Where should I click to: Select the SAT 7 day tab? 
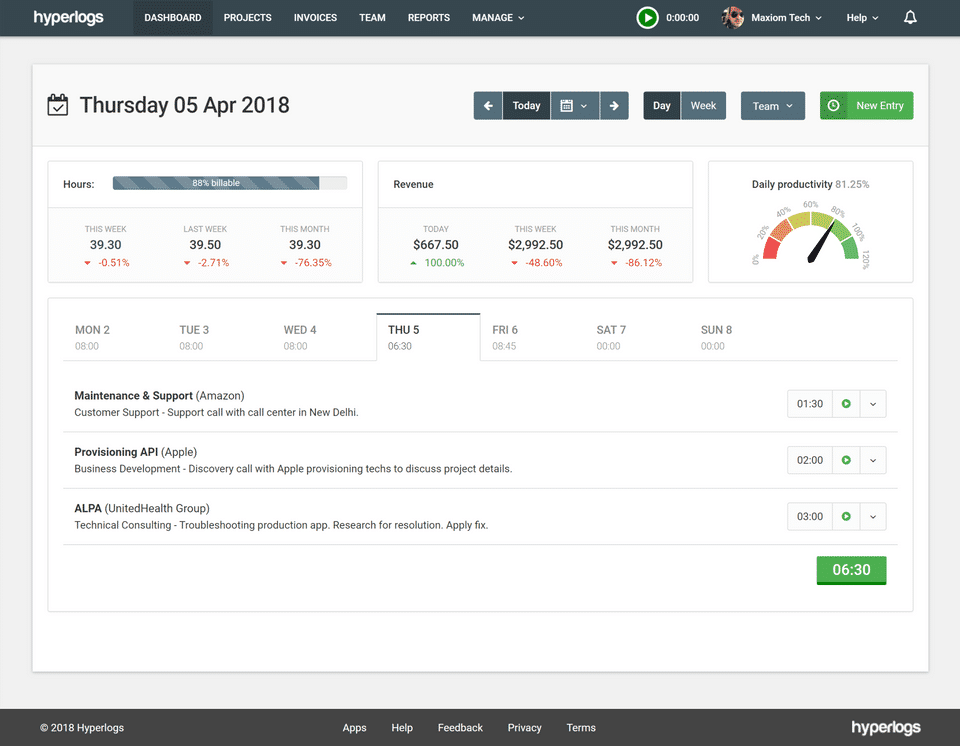point(637,337)
